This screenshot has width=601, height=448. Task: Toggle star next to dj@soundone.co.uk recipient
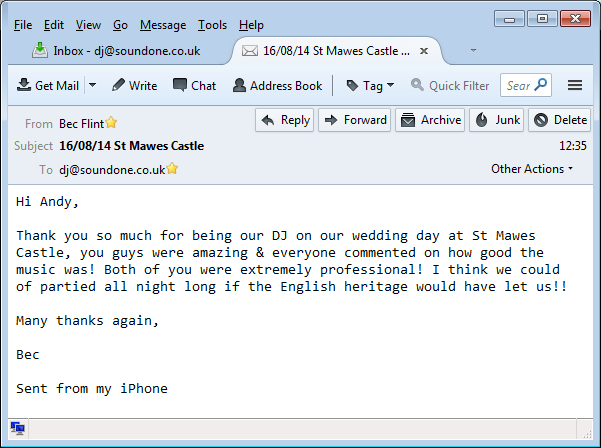[x=173, y=169]
